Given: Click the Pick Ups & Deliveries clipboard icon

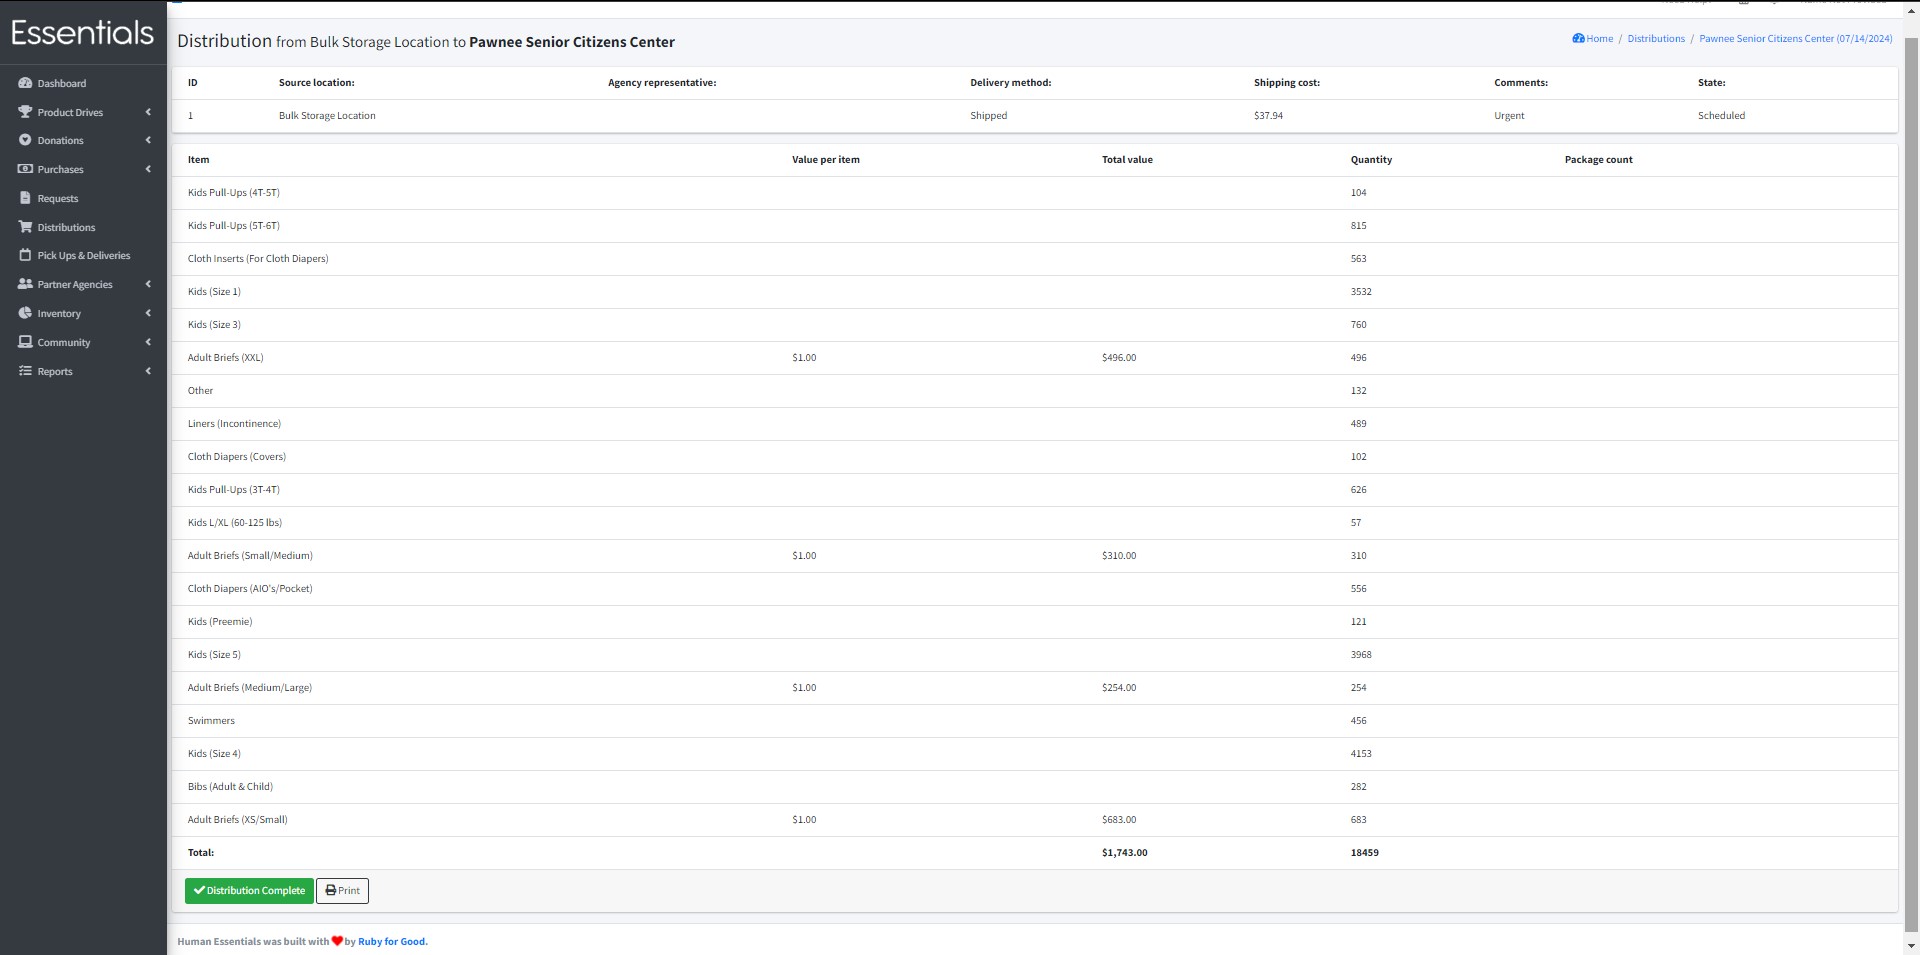Looking at the screenshot, I should [x=25, y=255].
